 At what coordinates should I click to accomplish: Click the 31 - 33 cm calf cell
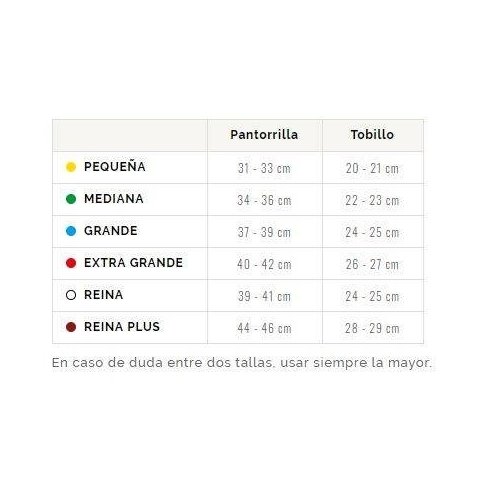coord(265,168)
